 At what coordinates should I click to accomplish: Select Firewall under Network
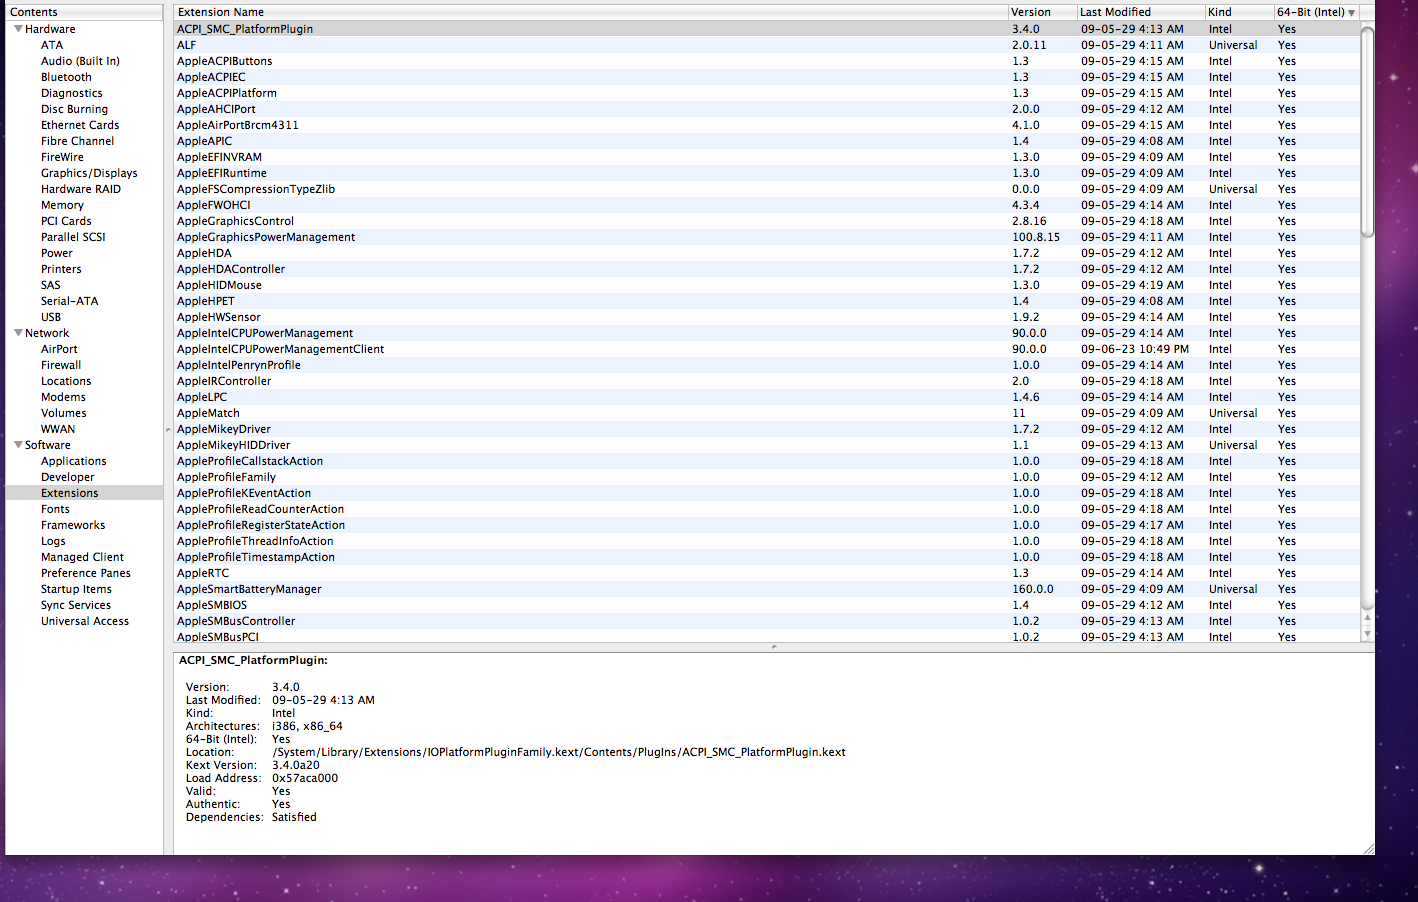coord(61,365)
